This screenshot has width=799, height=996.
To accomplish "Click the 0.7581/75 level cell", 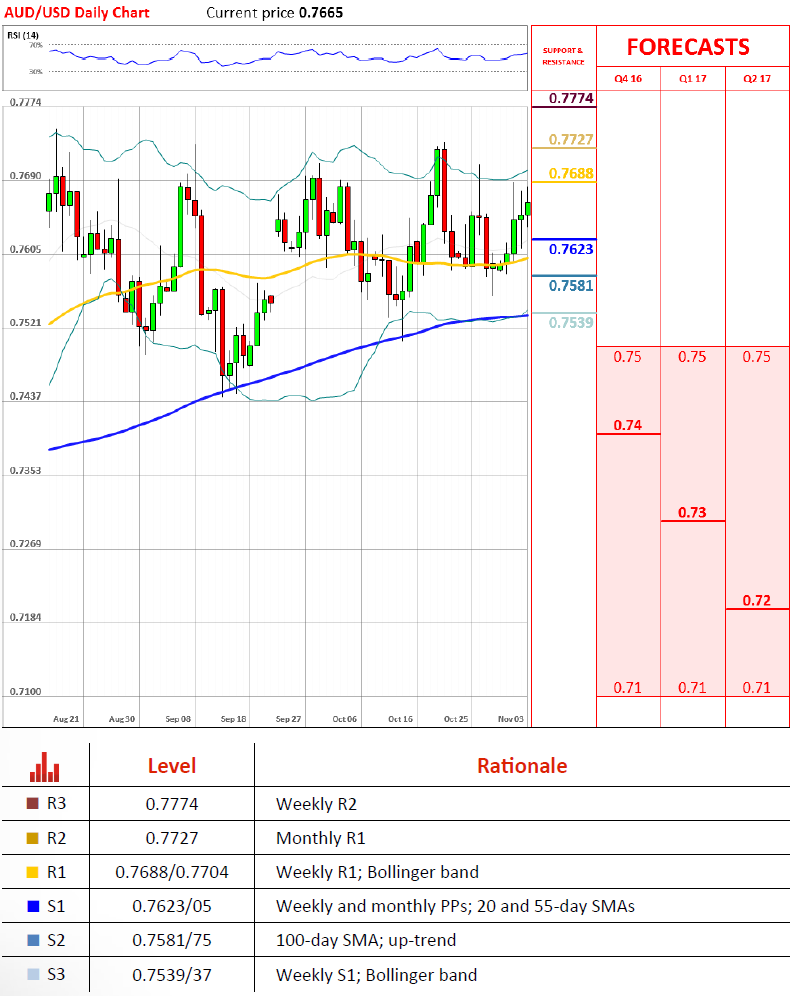I will click(x=172, y=940).
